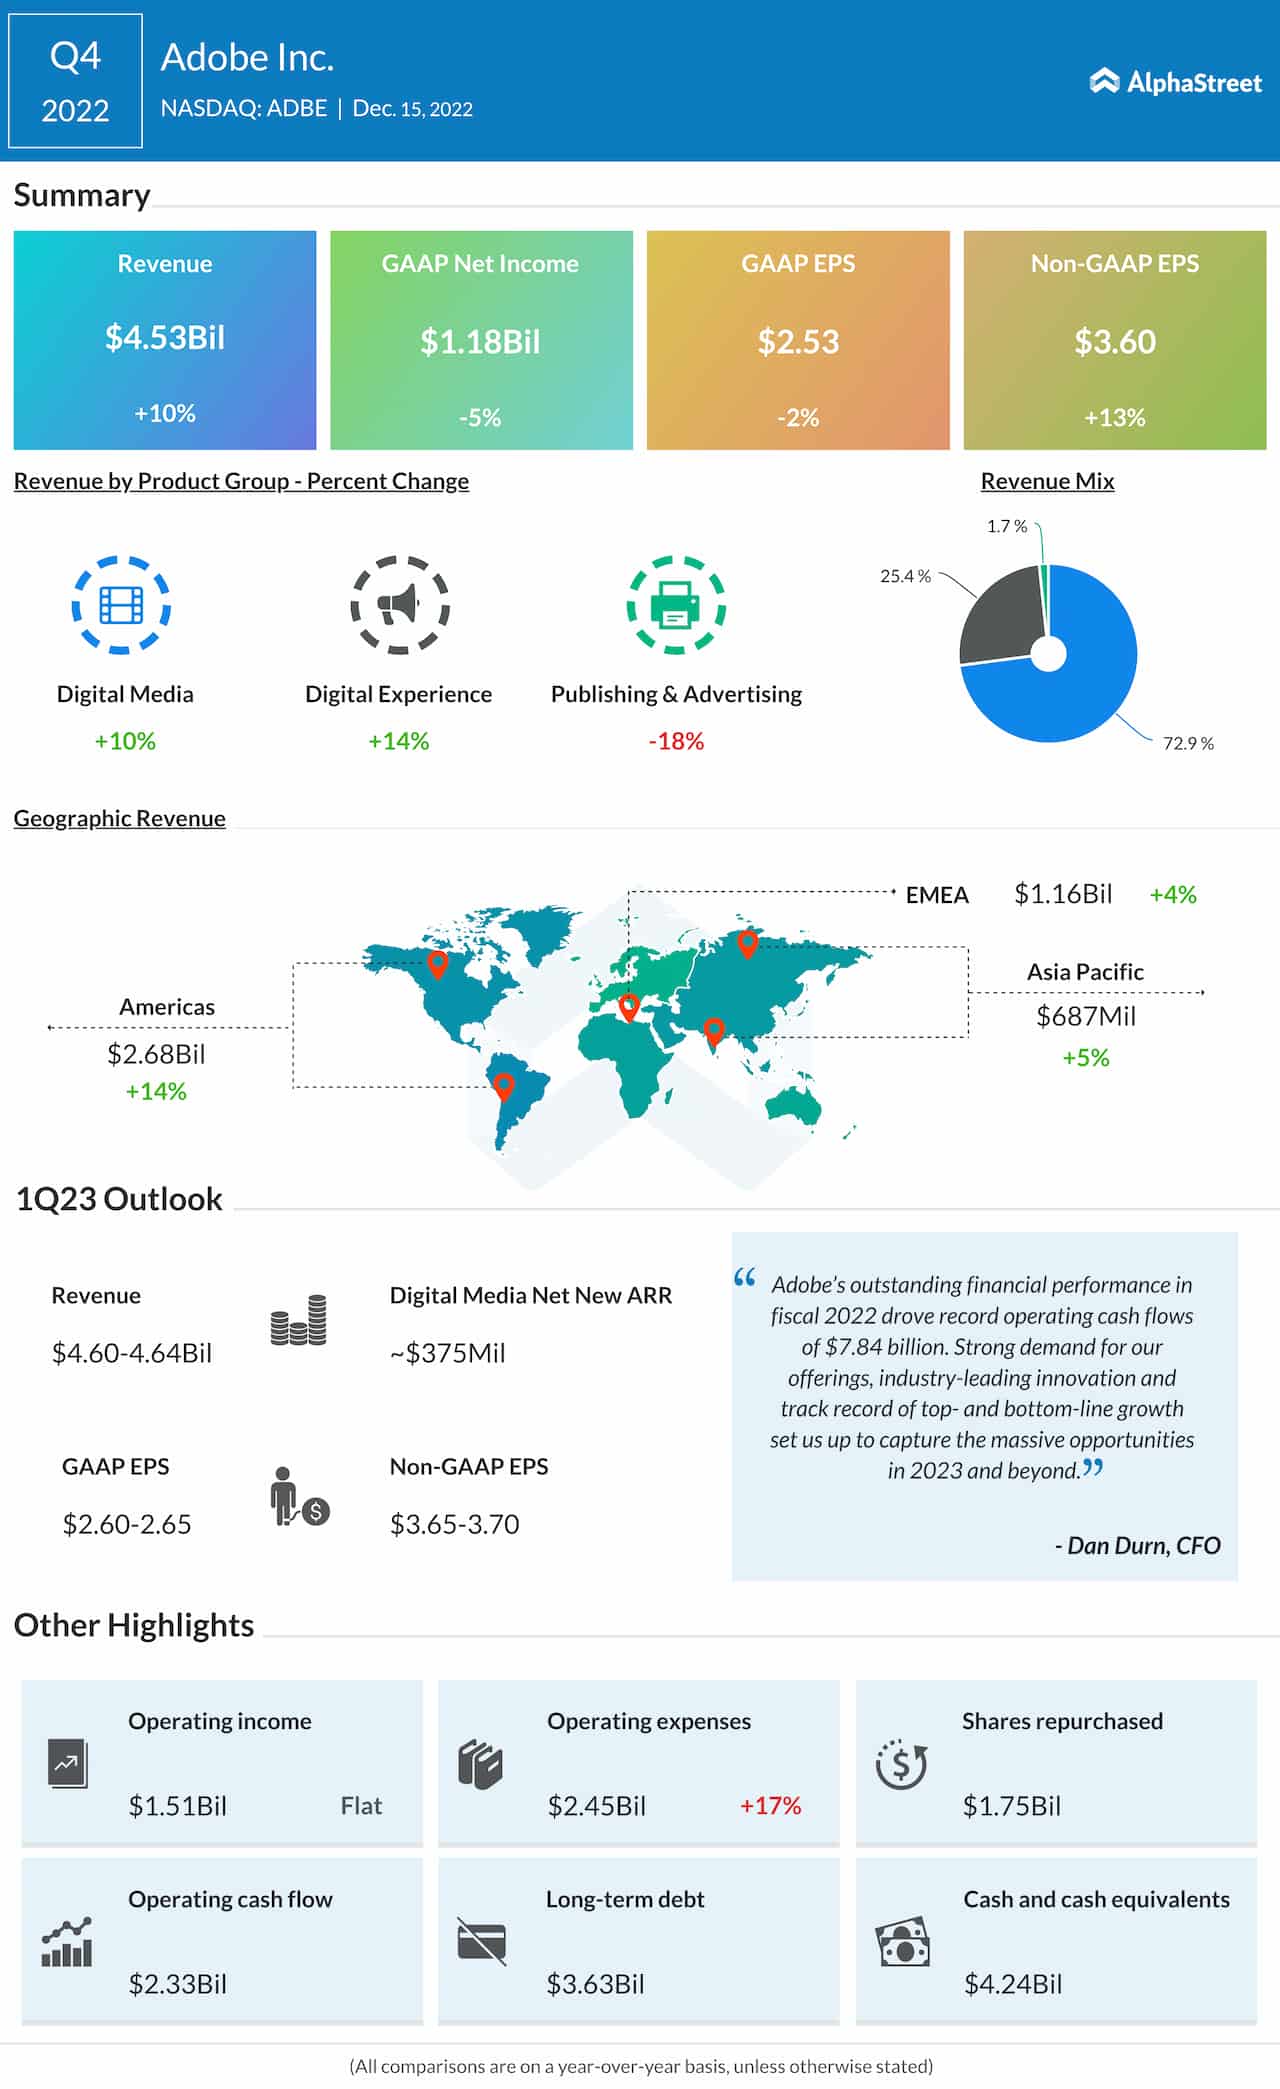Select the 'Other Highlights' section heading
1280x2089 pixels.
click(x=134, y=1625)
